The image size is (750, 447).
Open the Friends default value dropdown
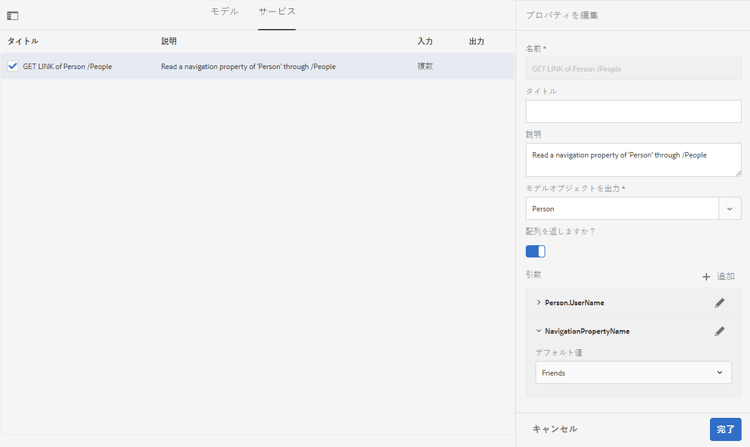(633, 372)
